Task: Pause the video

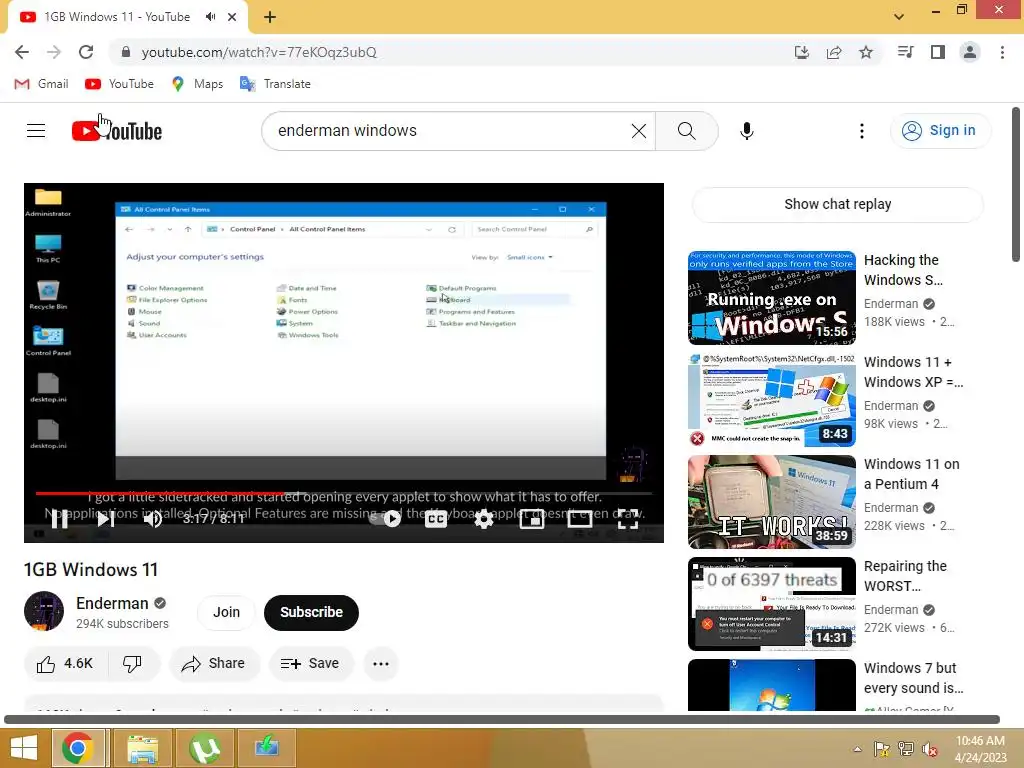Action: click(59, 519)
